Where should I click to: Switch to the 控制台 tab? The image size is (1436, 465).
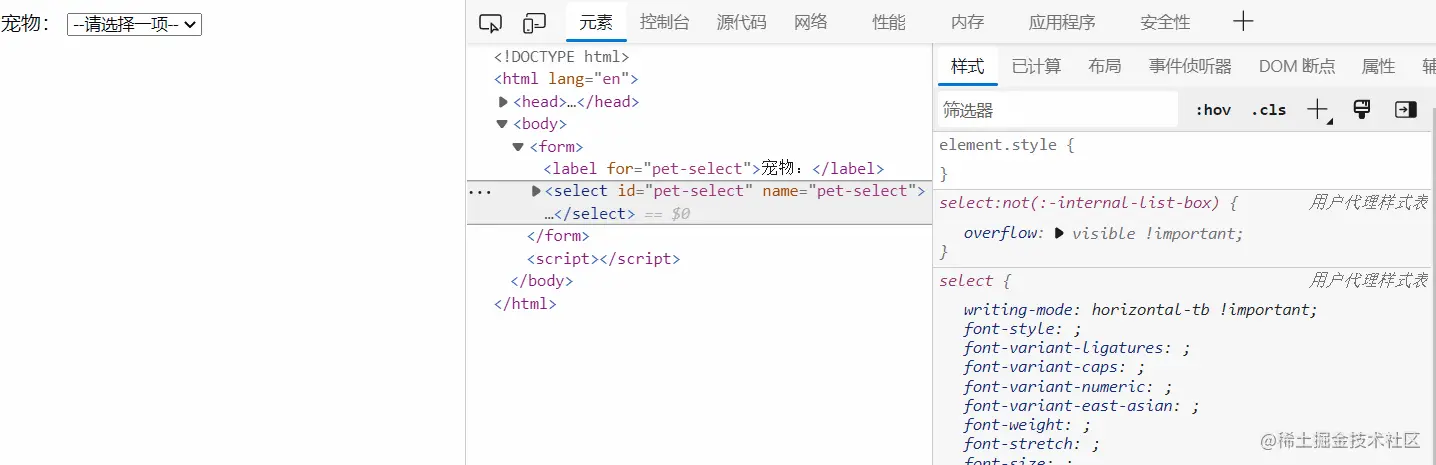(665, 22)
